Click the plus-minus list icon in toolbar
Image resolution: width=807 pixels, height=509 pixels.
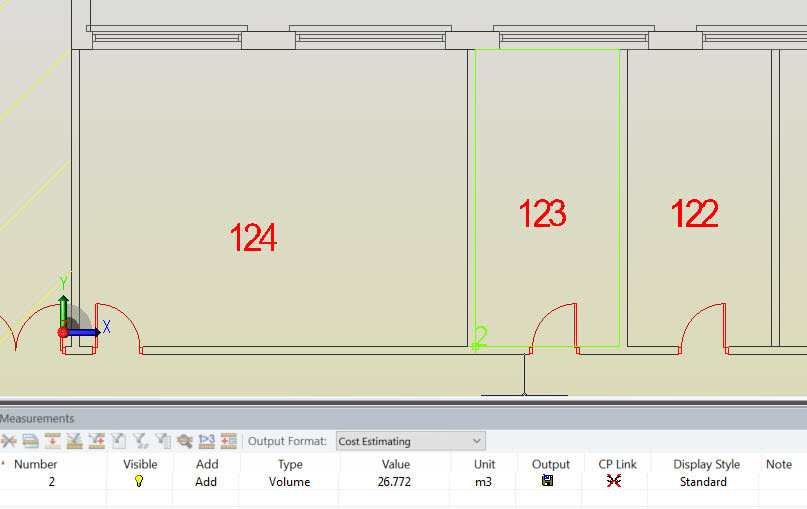tap(229, 441)
